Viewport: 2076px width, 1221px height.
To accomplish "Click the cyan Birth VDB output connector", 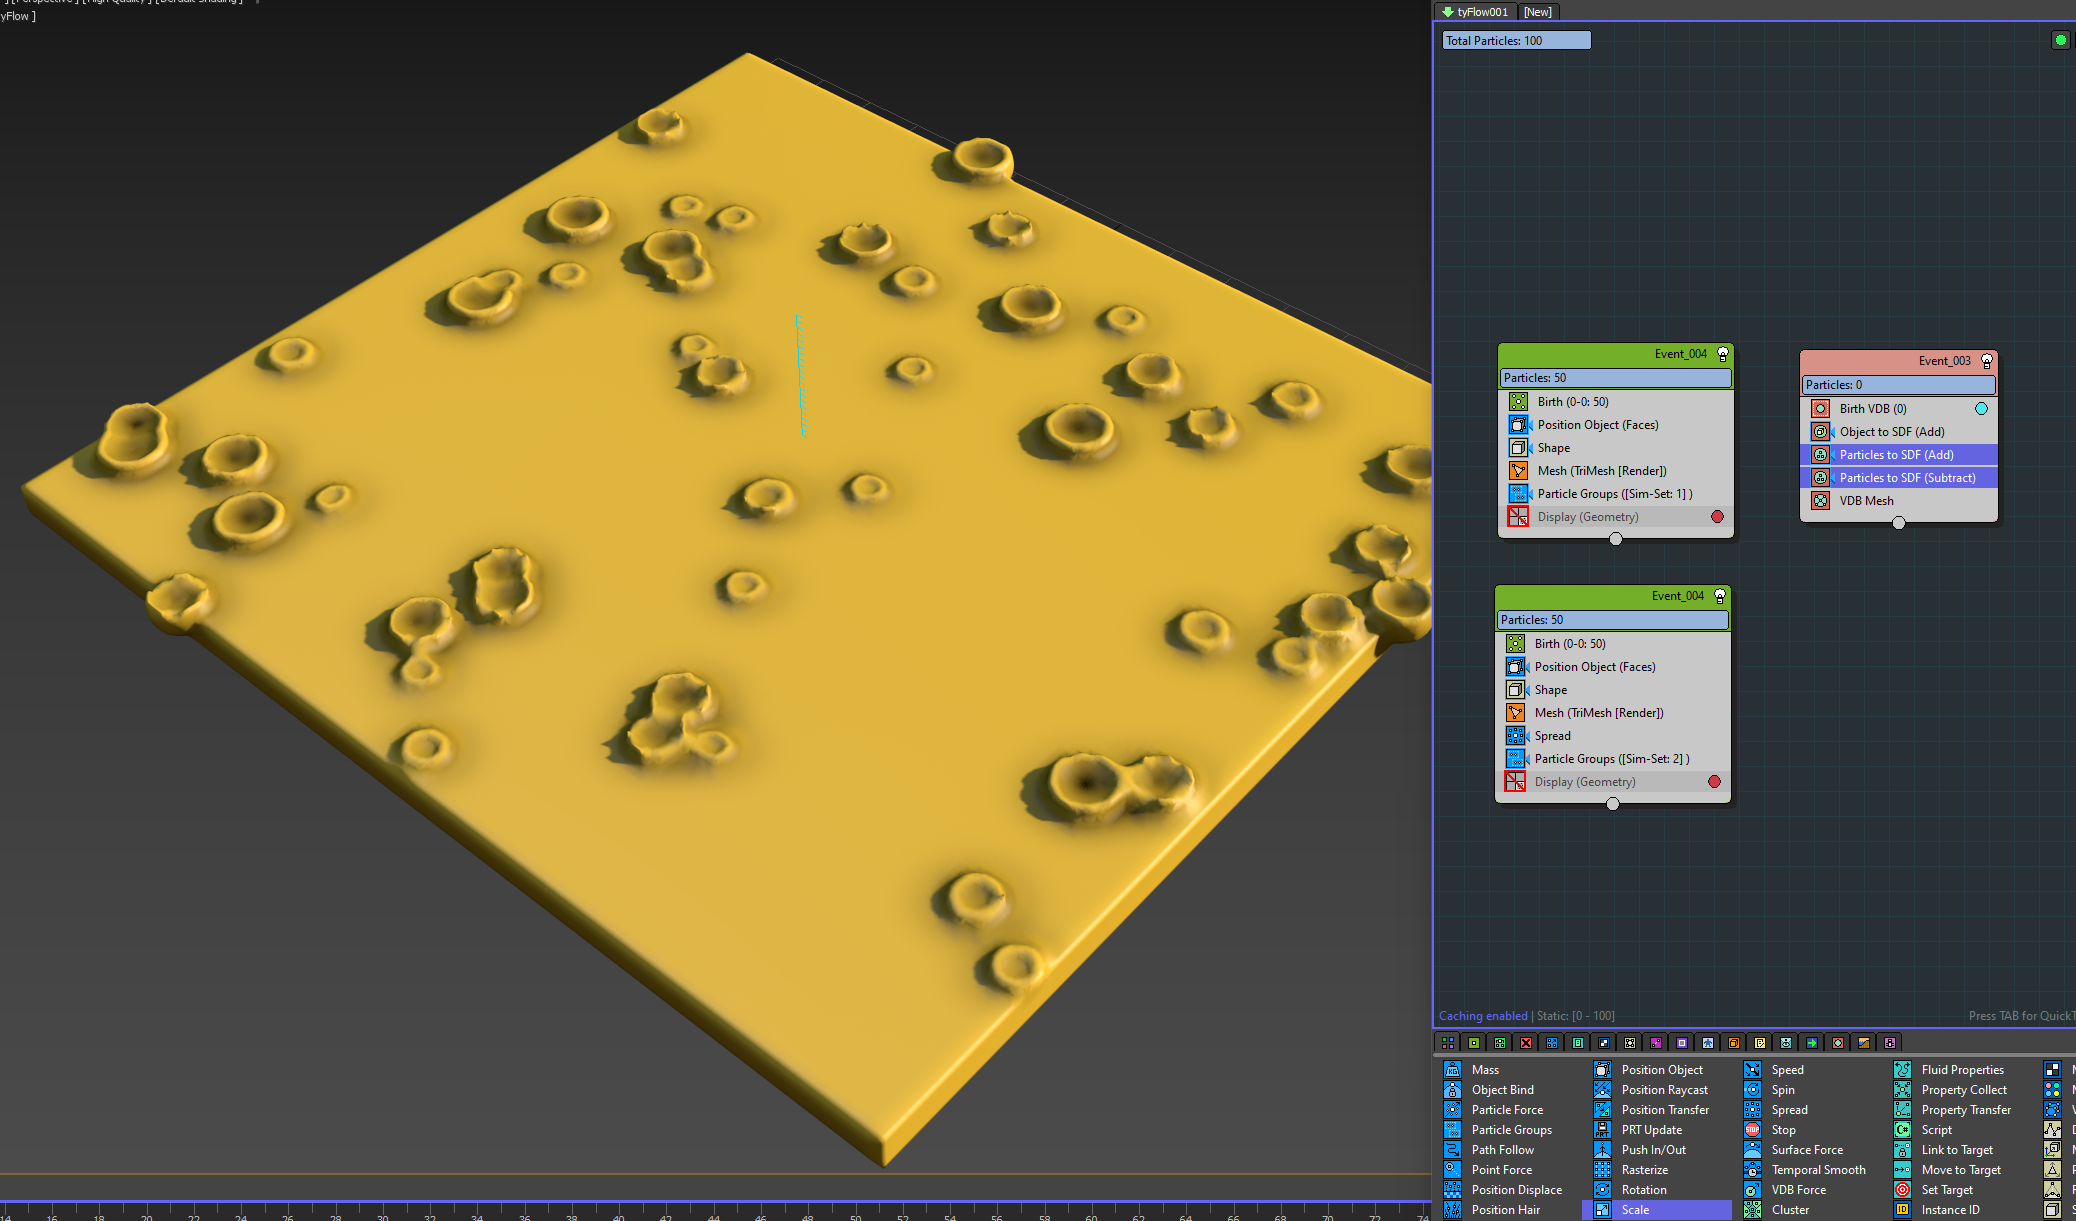I will [x=1981, y=409].
